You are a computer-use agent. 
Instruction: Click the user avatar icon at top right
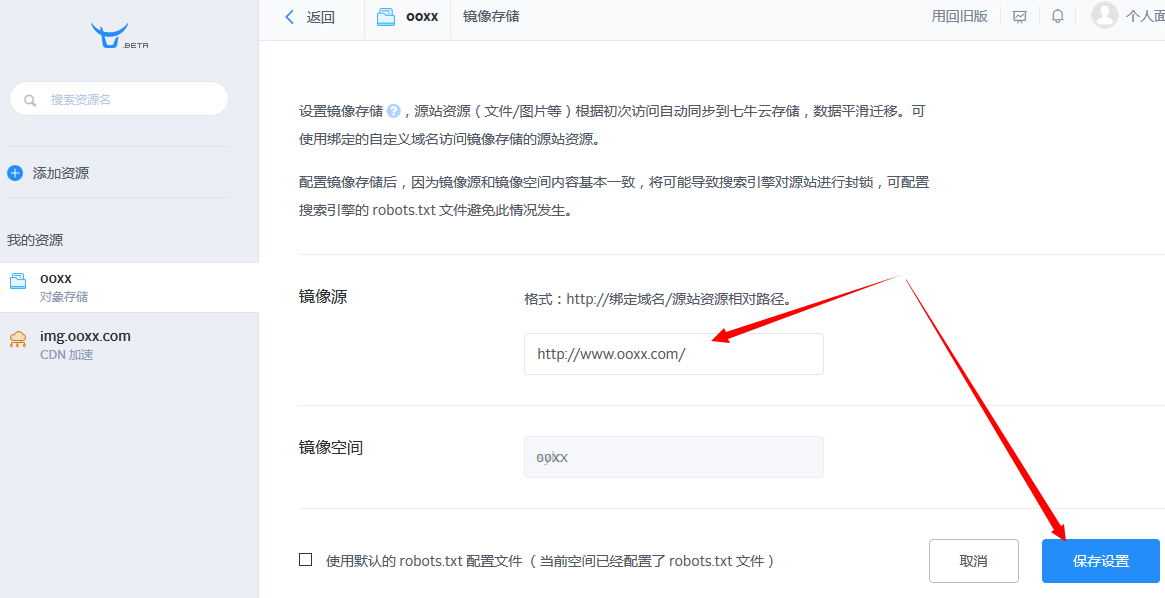(x=1105, y=16)
